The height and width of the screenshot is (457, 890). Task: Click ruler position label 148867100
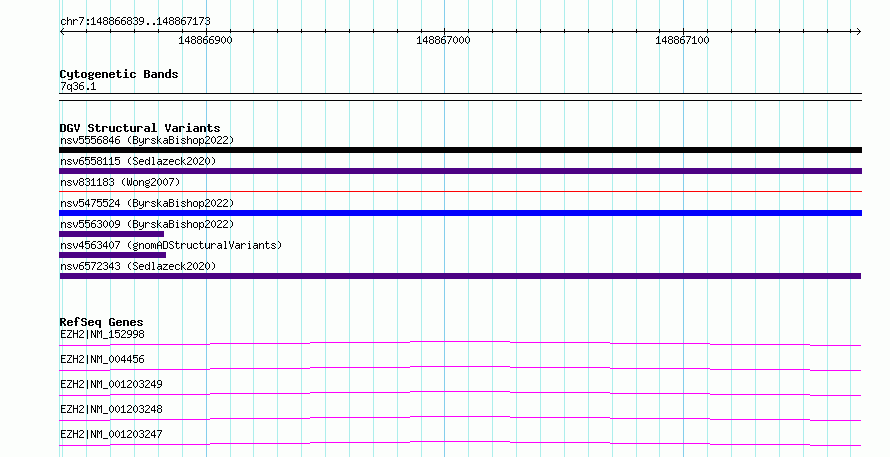pyautogui.click(x=682, y=40)
